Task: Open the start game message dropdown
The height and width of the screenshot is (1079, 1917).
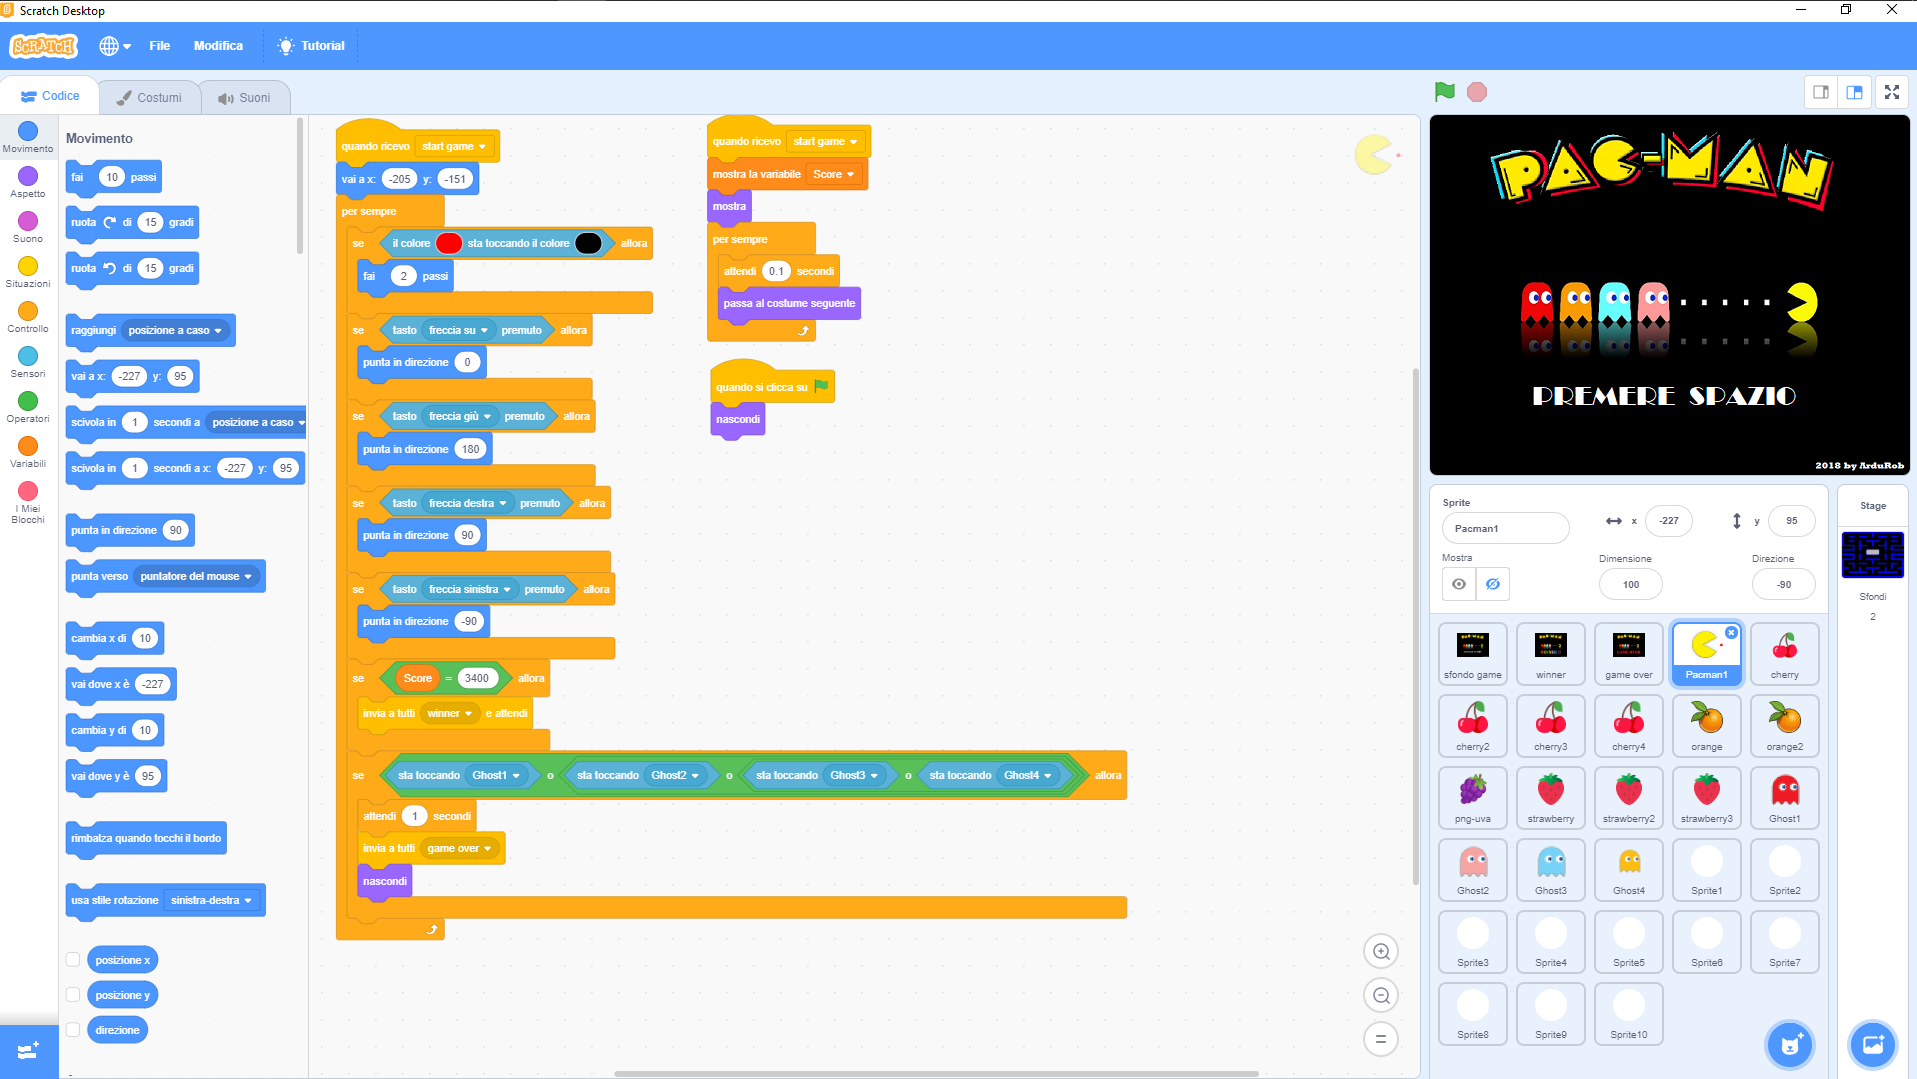Action: tap(453, 146)
